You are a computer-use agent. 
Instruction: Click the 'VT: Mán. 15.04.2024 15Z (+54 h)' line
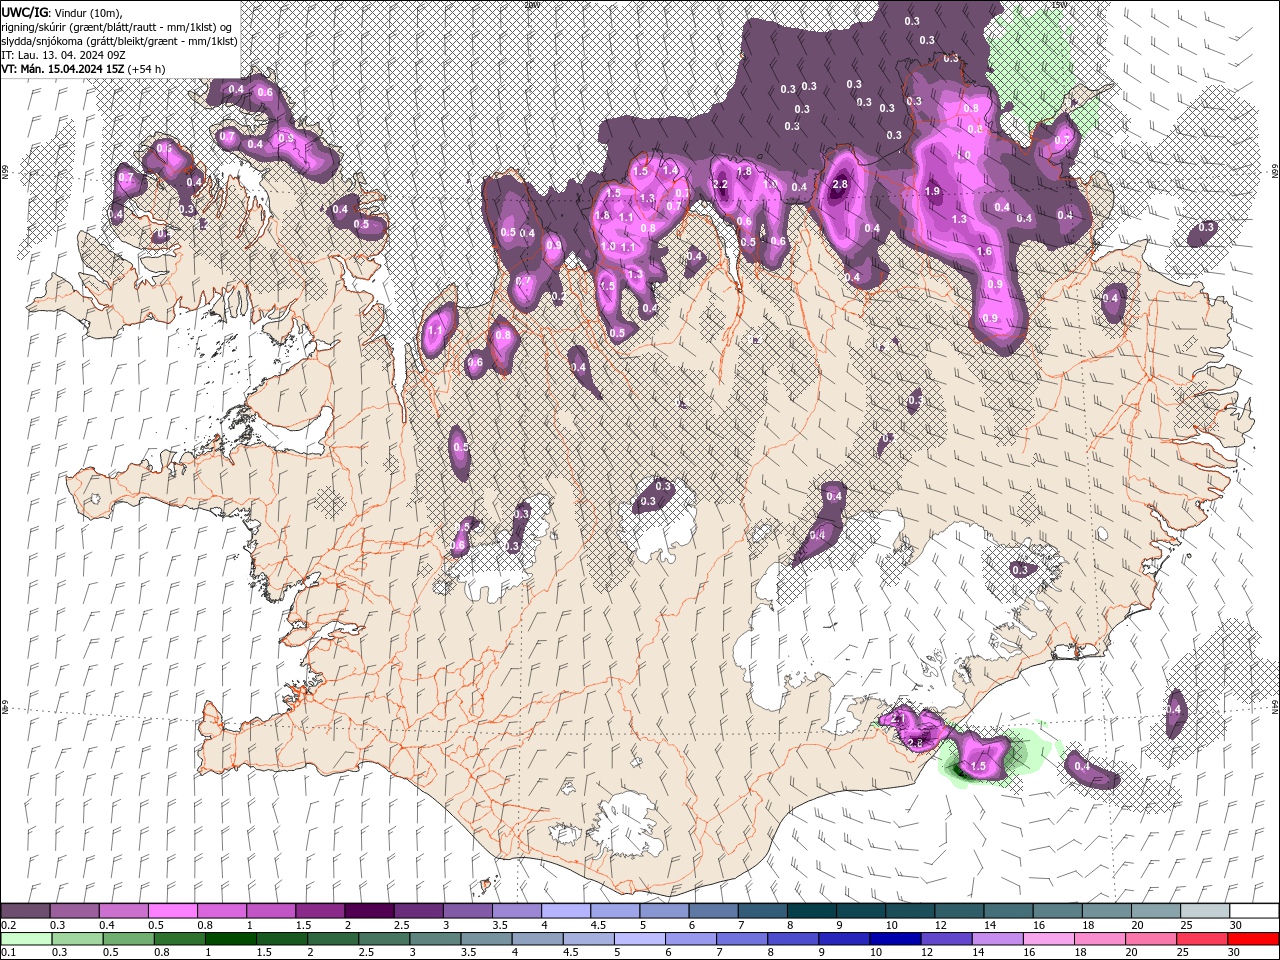coord(84,69)
